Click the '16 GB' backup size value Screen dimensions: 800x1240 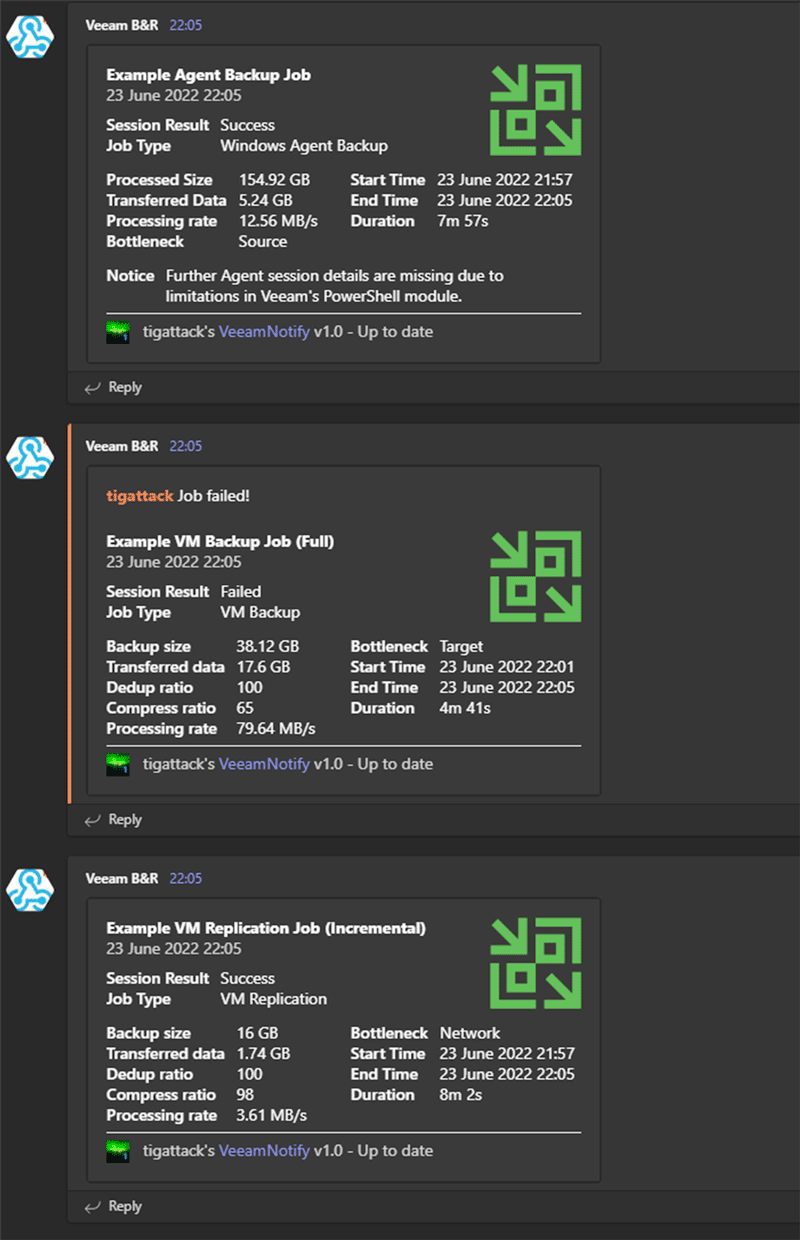click(x=260, y=1033)
